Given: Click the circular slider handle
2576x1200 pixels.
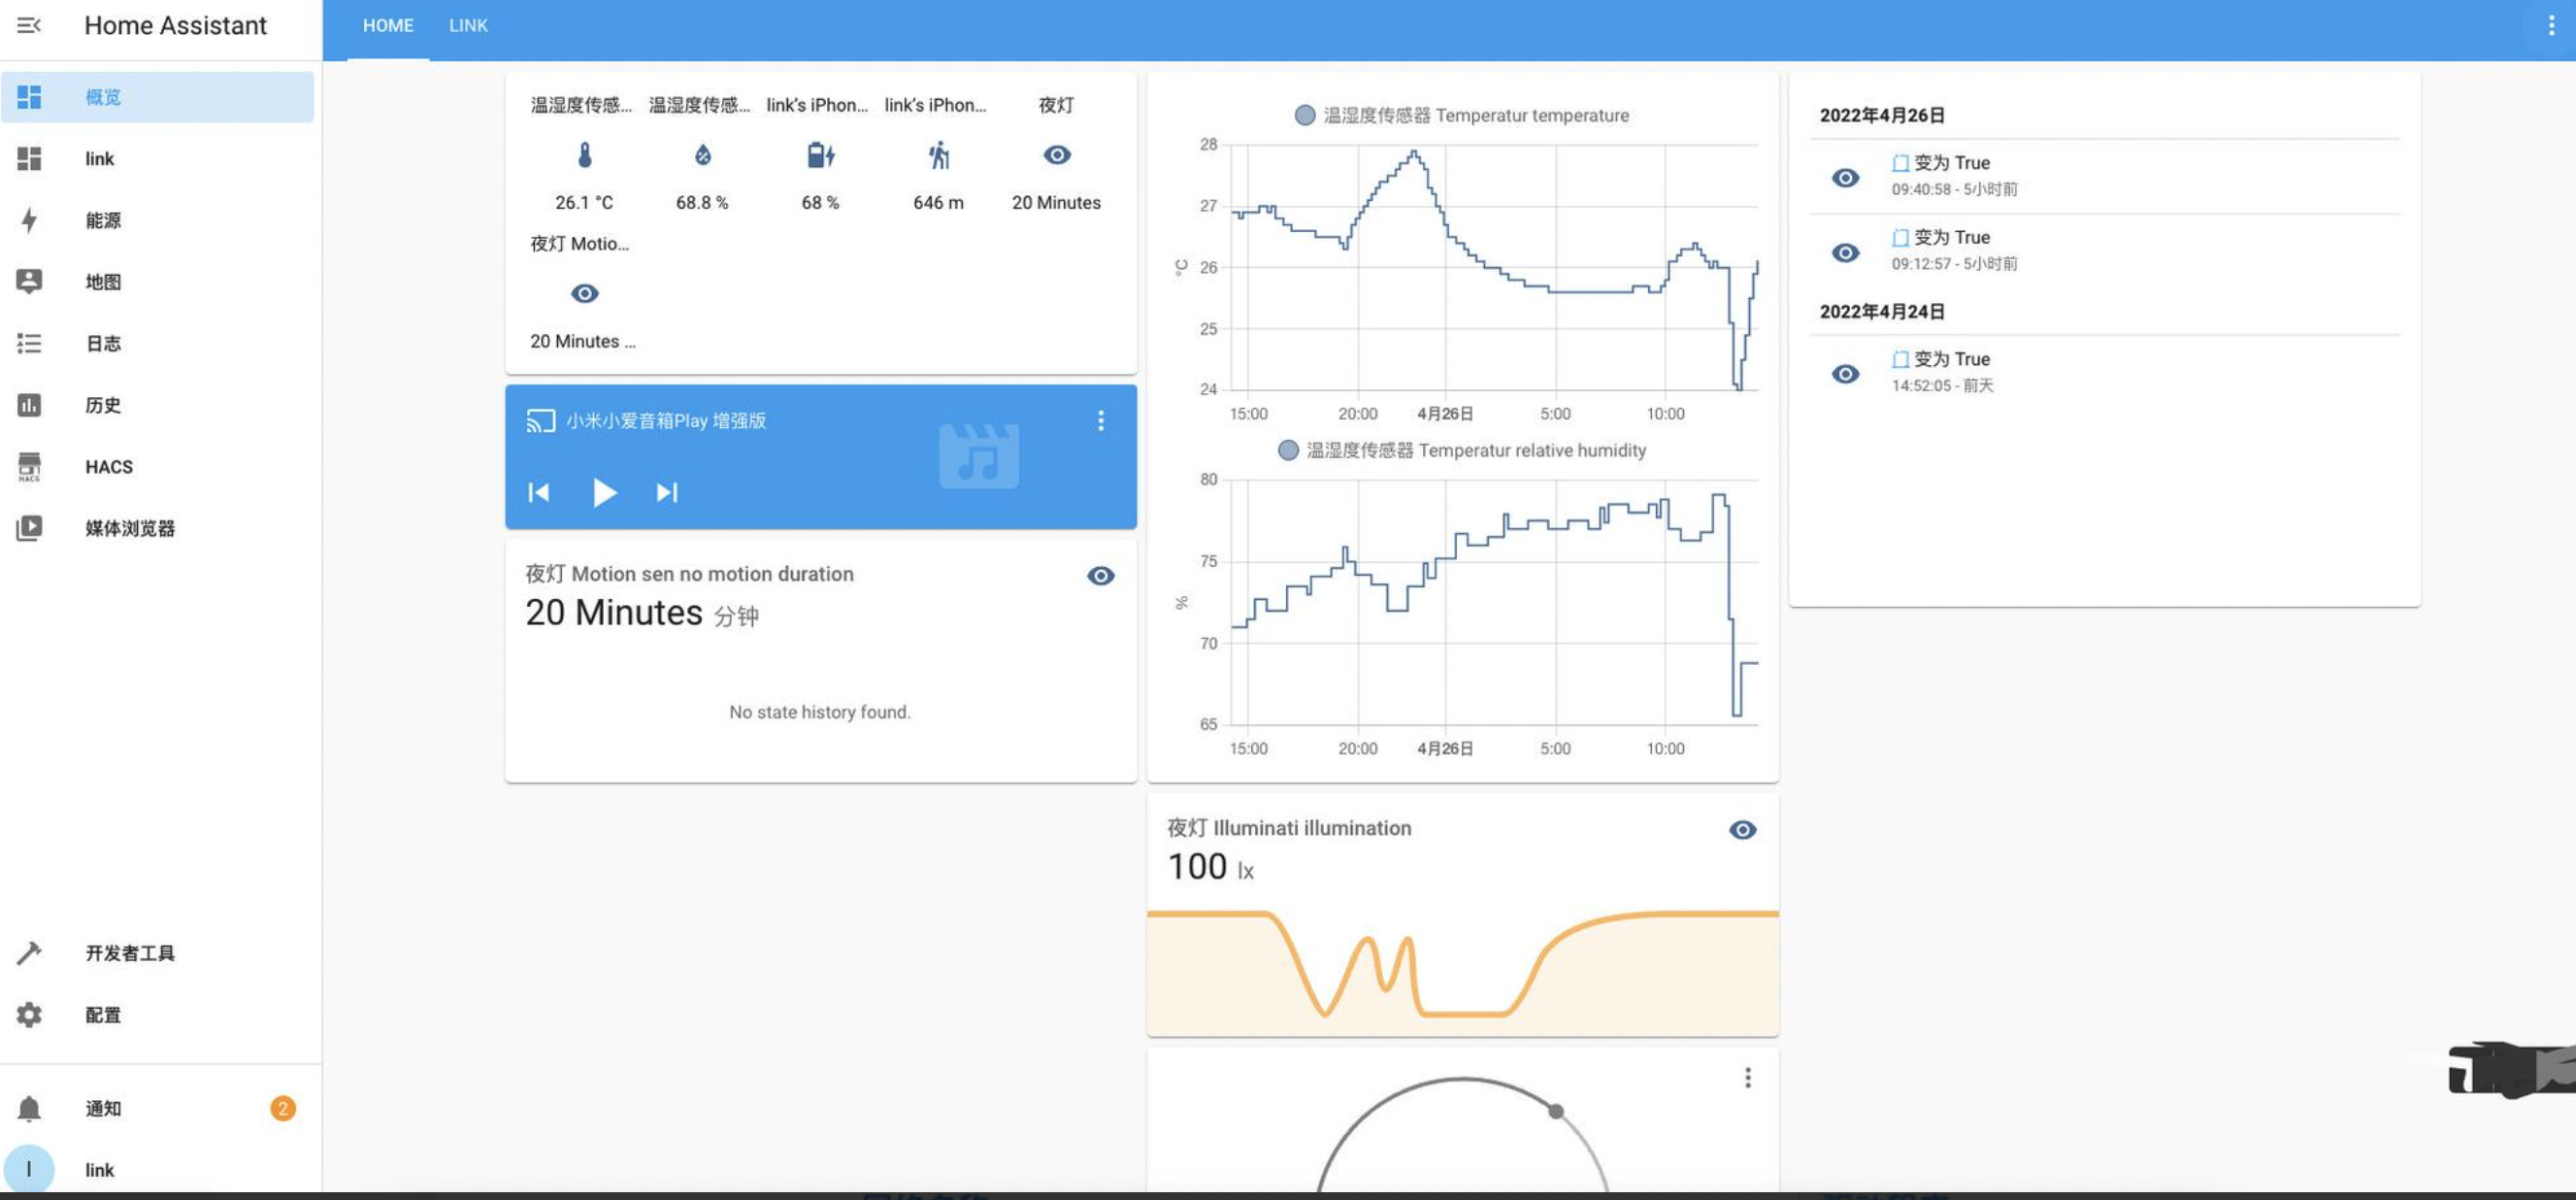Looking at the screenshot, I should [x=1556, y=1111].
